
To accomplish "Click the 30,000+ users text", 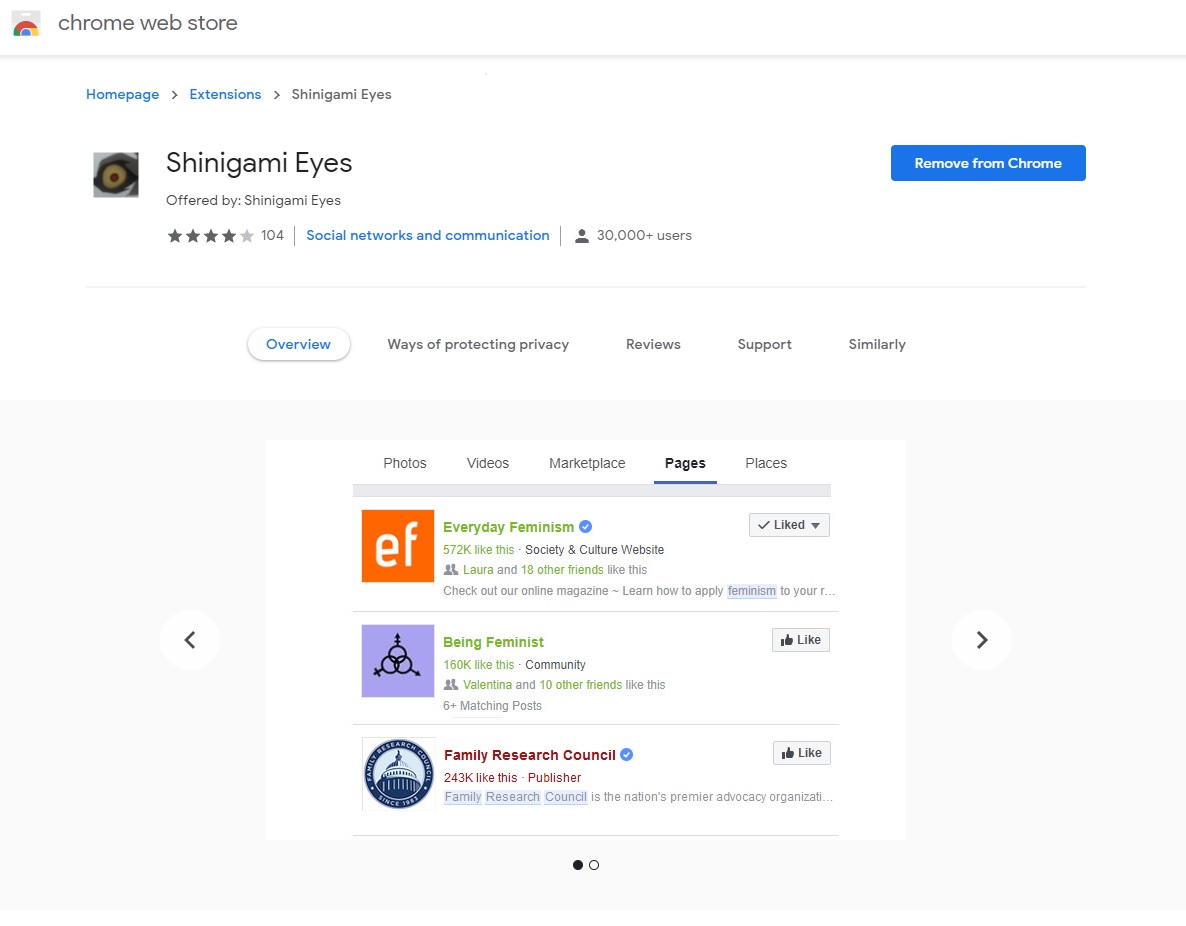I will point(644,235).
